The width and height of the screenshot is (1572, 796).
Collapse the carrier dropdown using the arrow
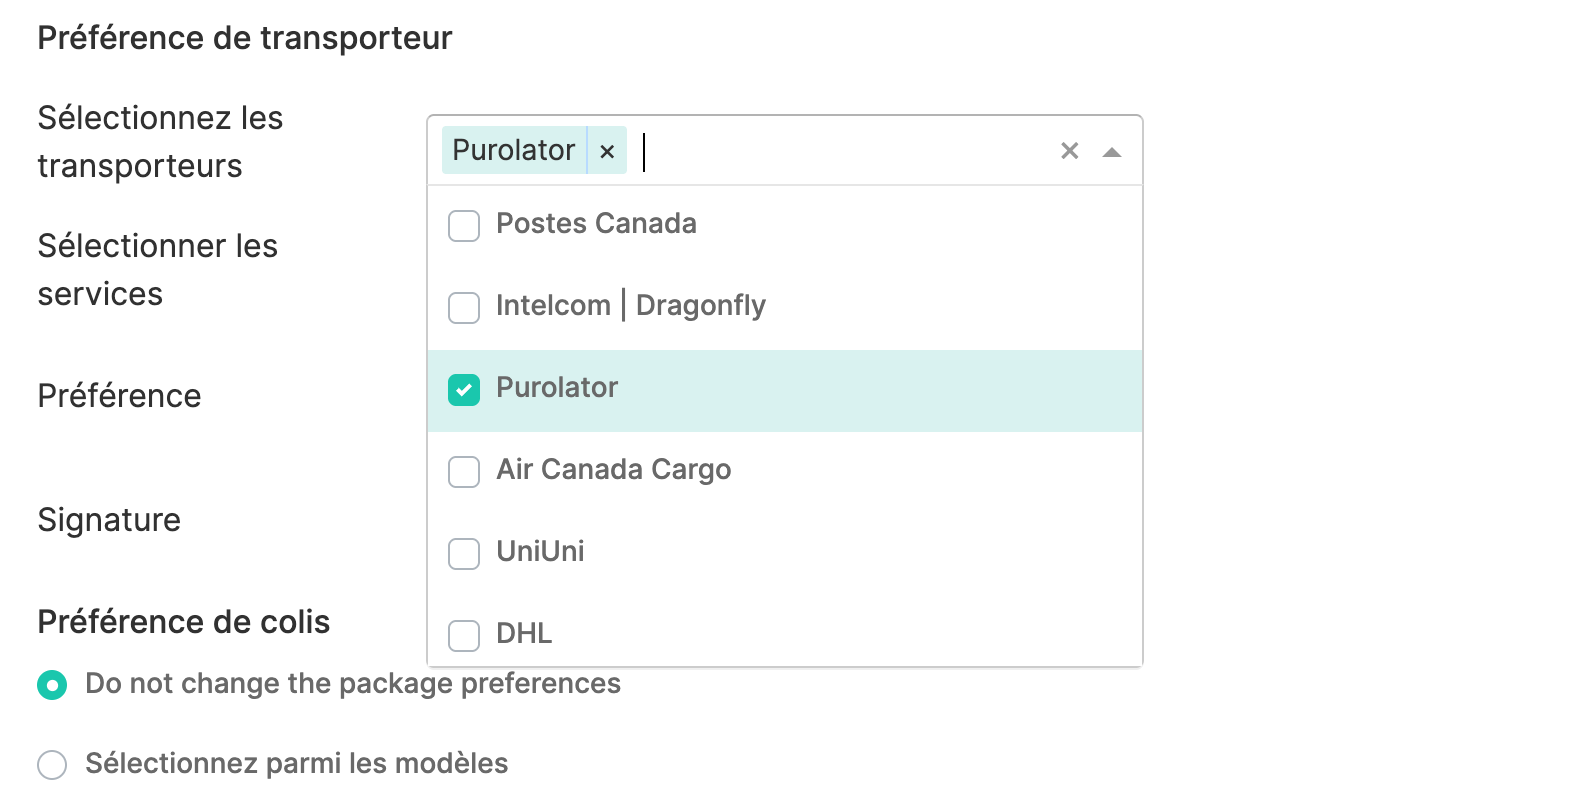1111,152
